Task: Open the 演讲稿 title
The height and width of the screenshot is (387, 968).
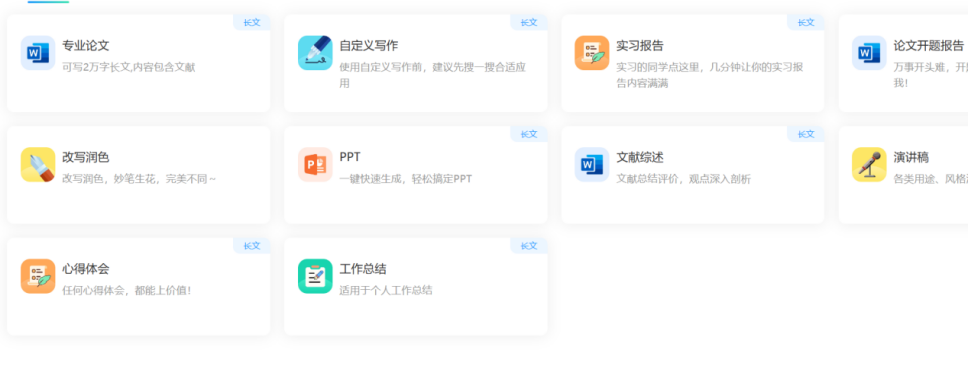Action: click(x=911, y=157)
